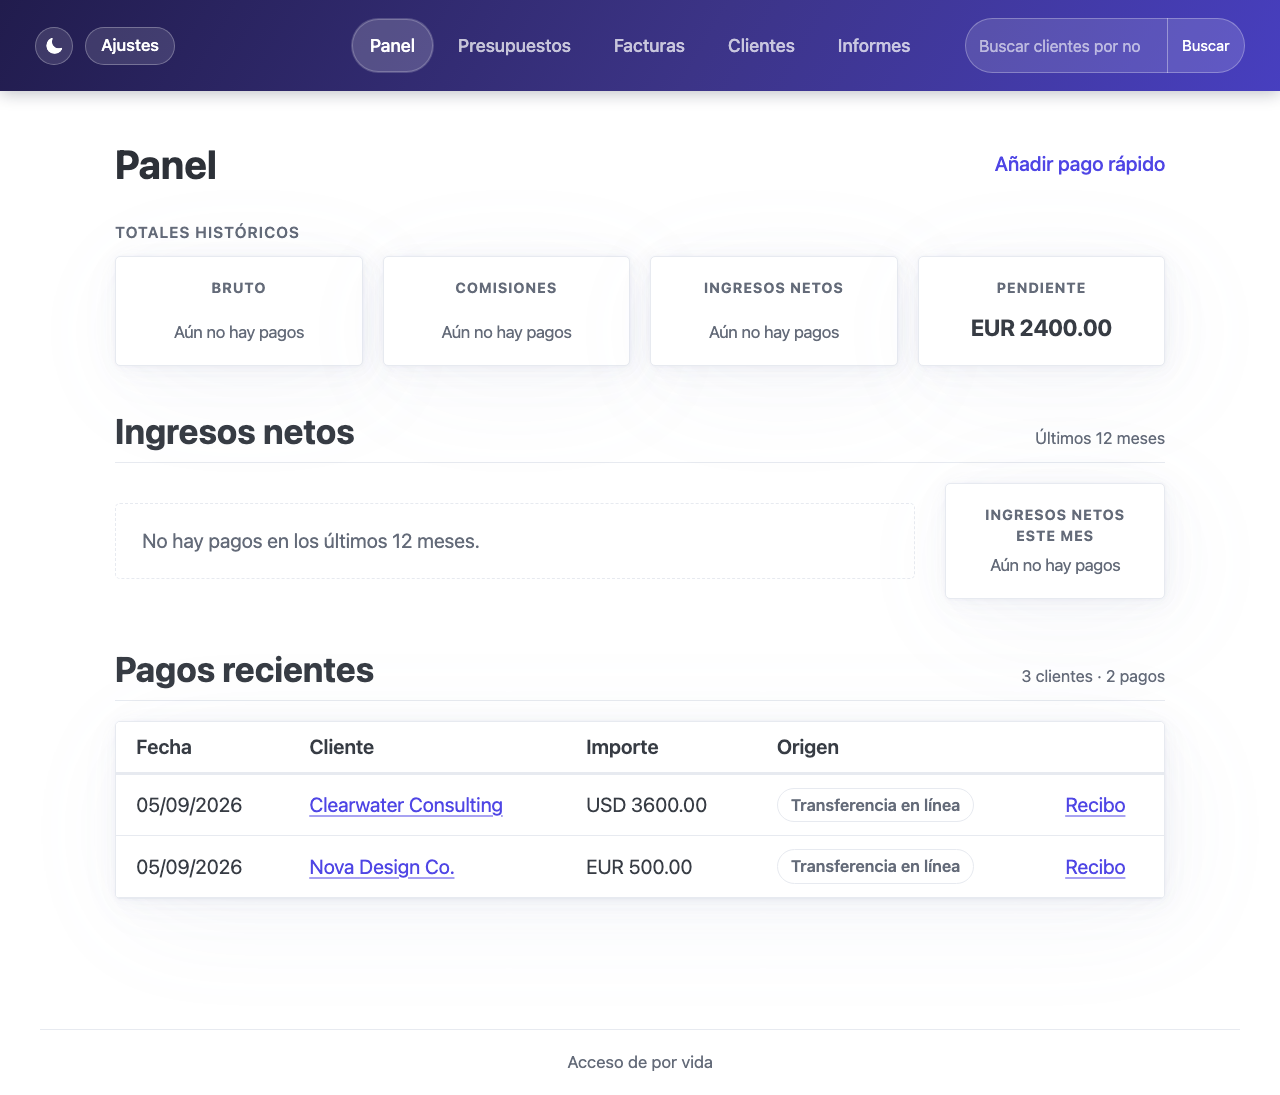Open the Nova Design Co. client link
The image size is (1280, 1095).
(x=382, y=867)
